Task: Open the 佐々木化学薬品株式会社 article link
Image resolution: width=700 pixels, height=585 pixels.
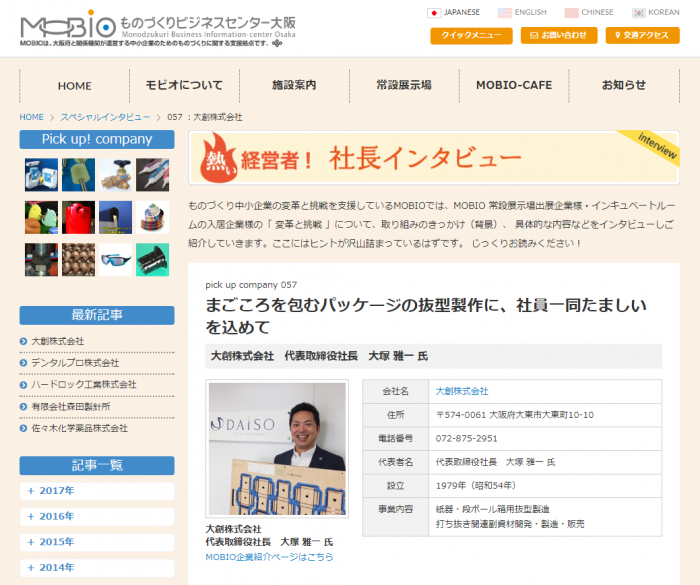Action: tap(79, 428)
